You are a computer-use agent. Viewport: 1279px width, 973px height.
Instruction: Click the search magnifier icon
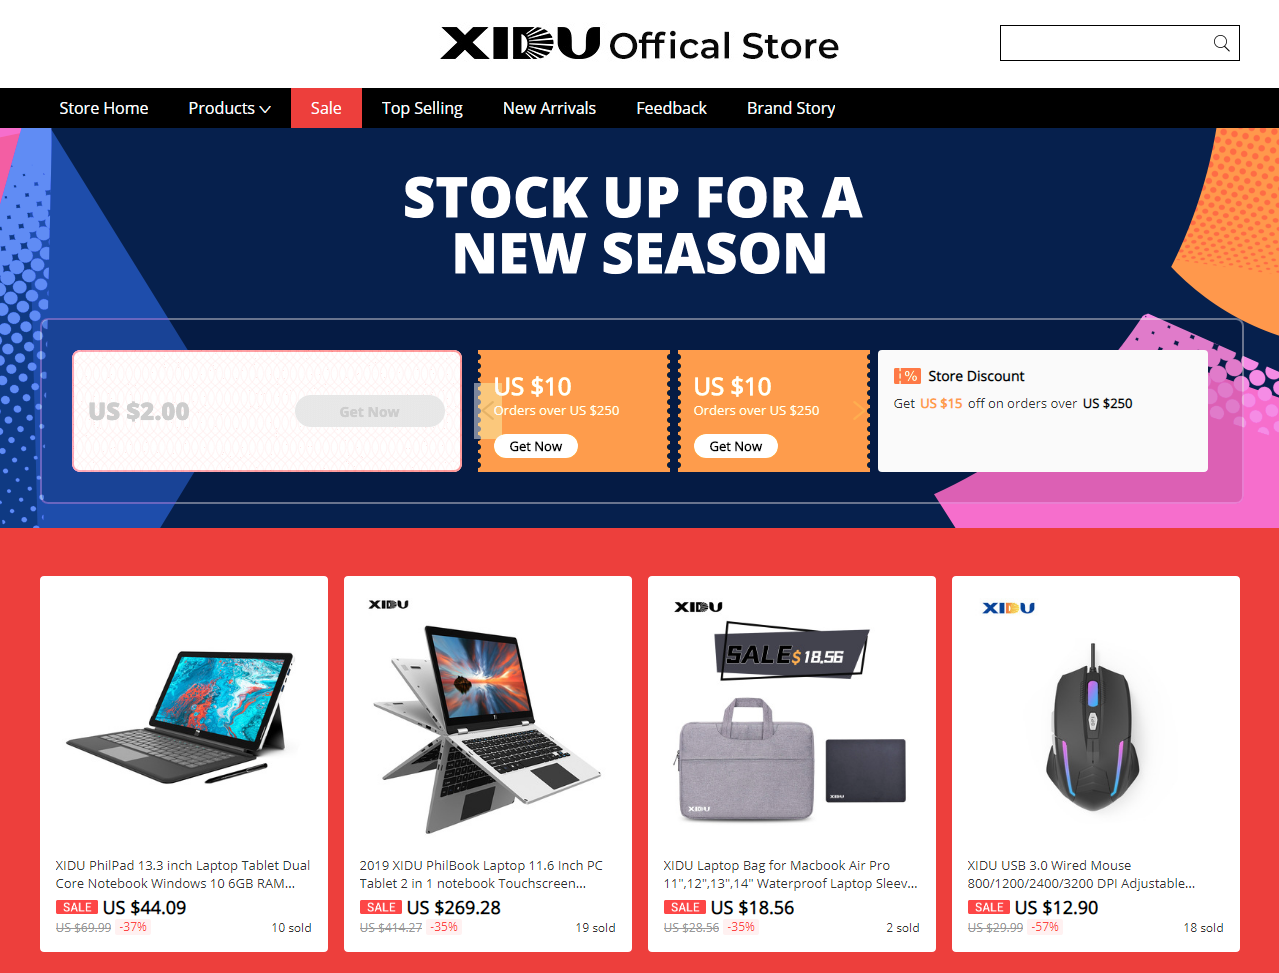(1221, 43)
